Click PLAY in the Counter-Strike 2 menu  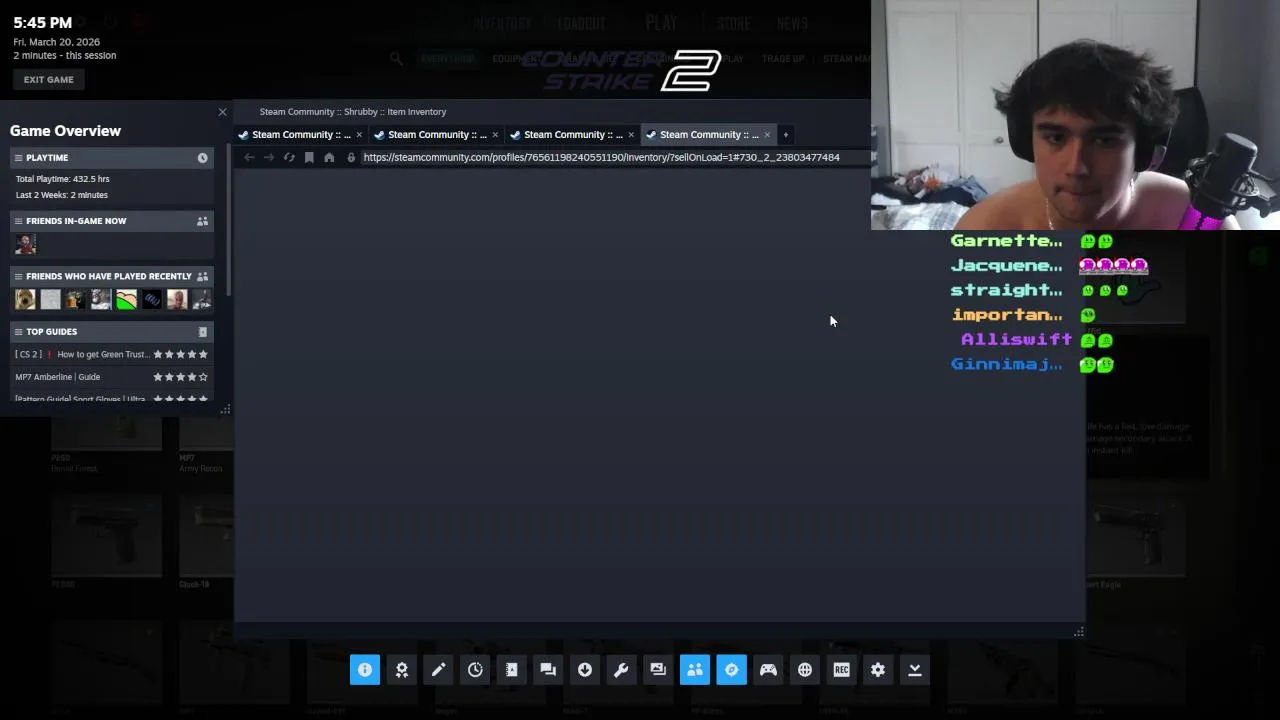661,23
